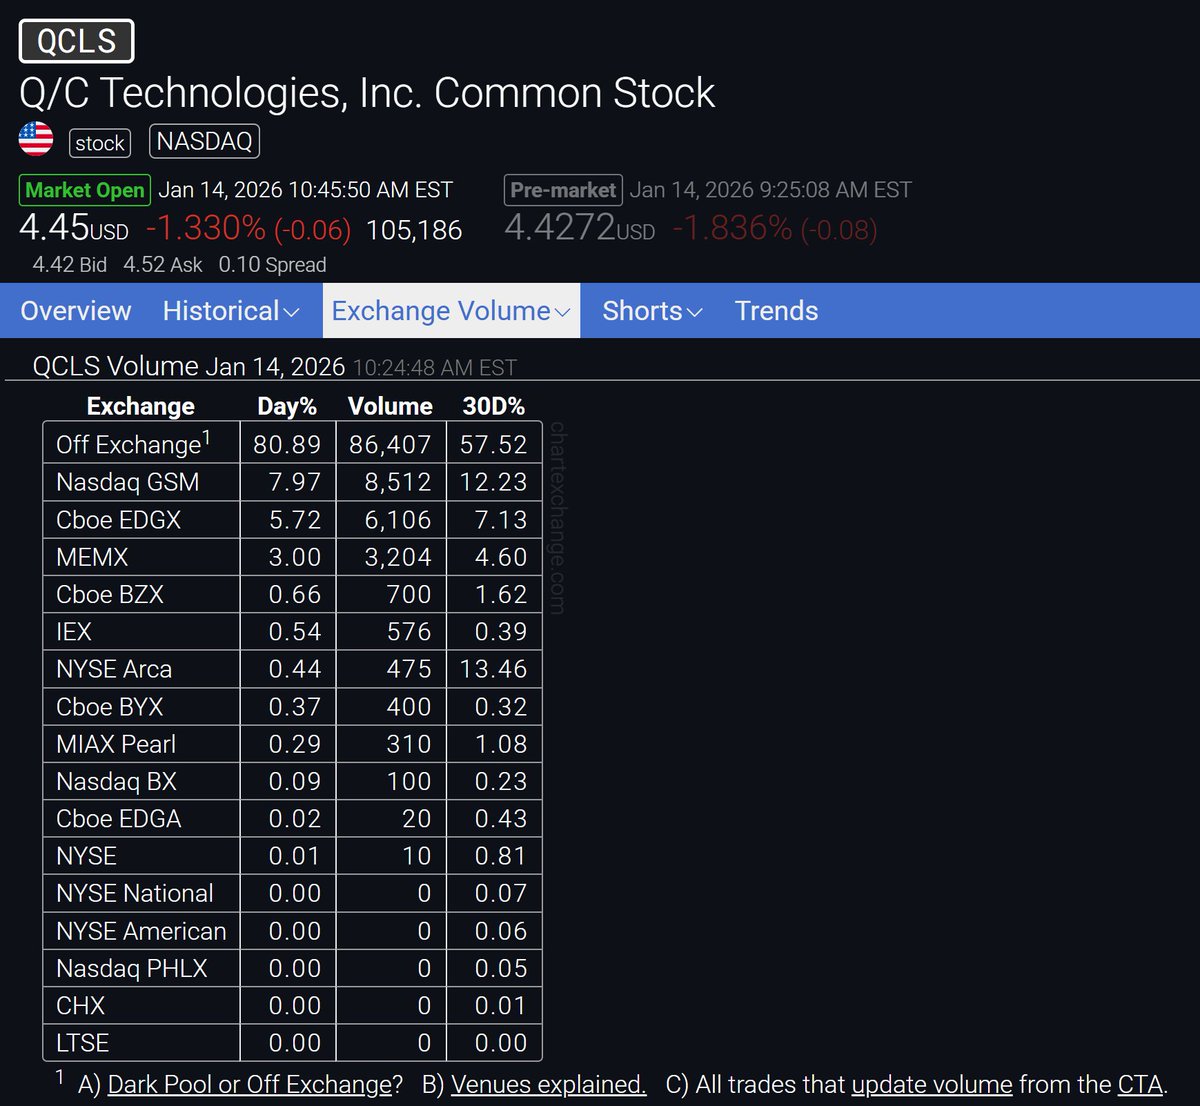Image resolution: width=1200 pixels, height=1106 pixels.
Task: Click the 4.45 USD current price
Action: [74, 228]
